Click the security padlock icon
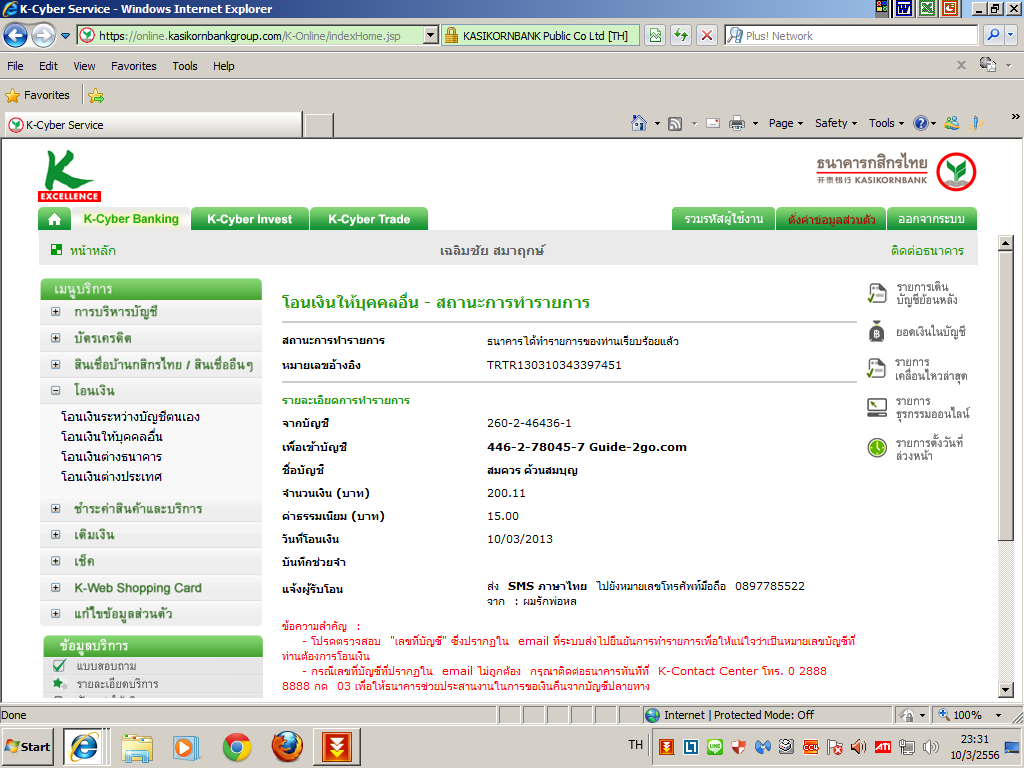 coord(451,35)
